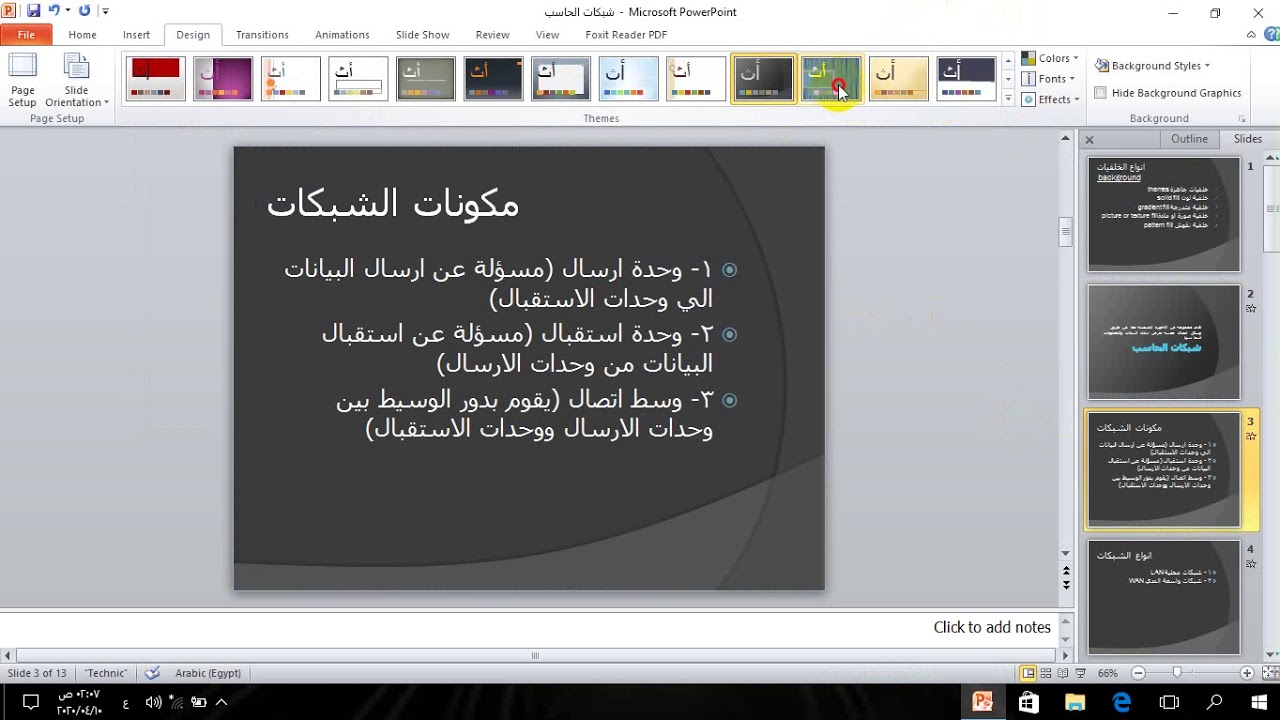1280x720 pixels.
Task: Open Microsoft Edge from the taskbar
Action: click(1121, 702)
